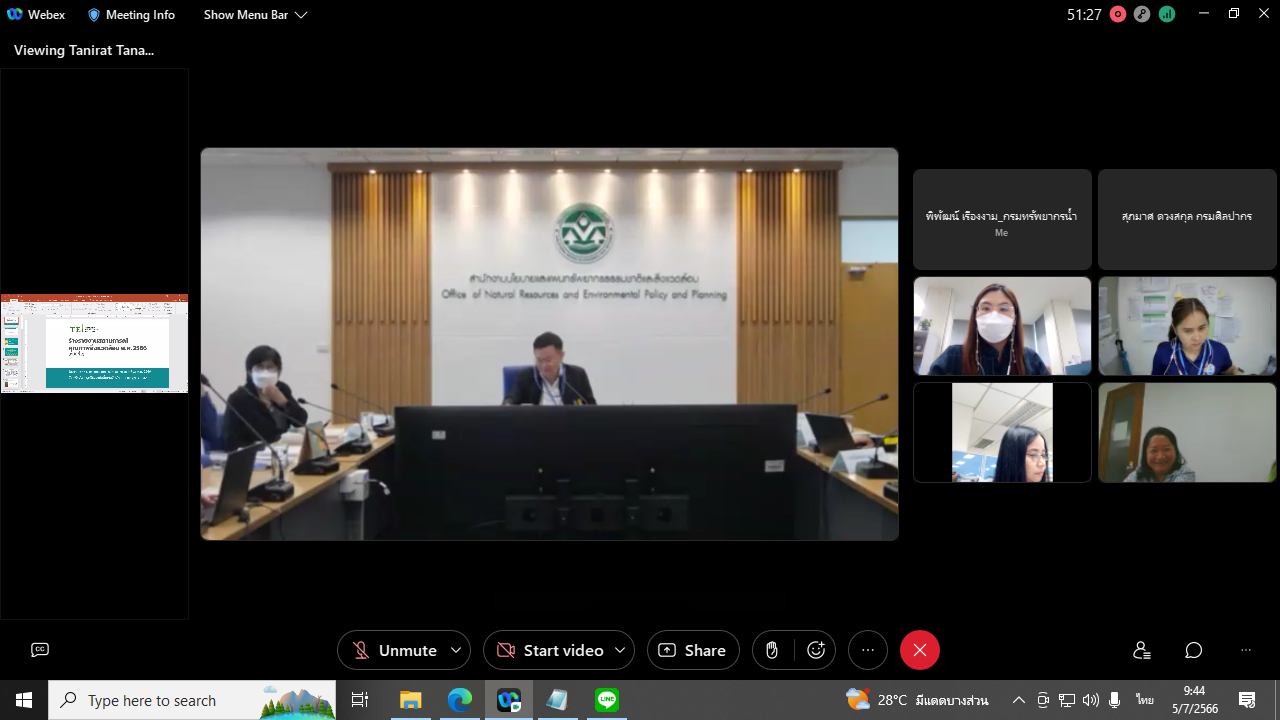Click the Share button

tap(693, 650)
